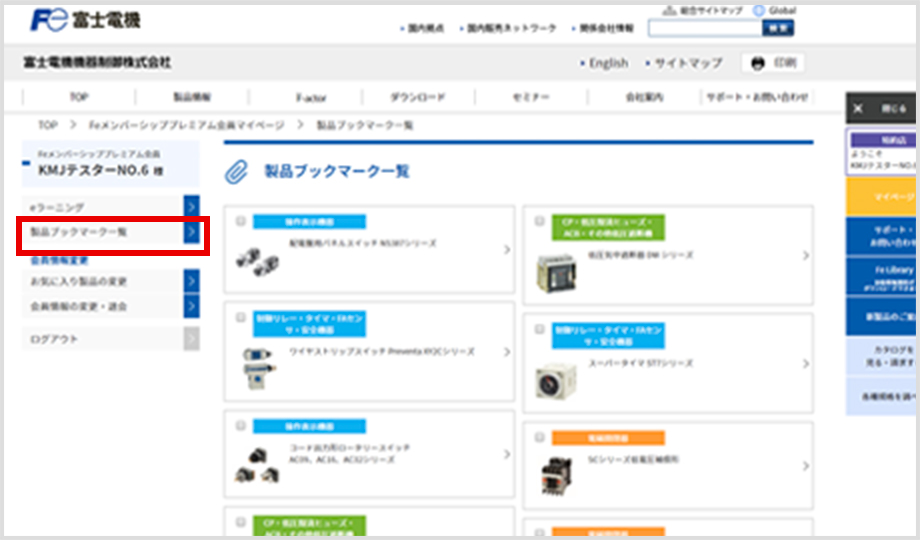The height and width of the screenshot is (540, 920).
Task: Click chevron on Preventa wire trip switch card
Action: [507, 352]
